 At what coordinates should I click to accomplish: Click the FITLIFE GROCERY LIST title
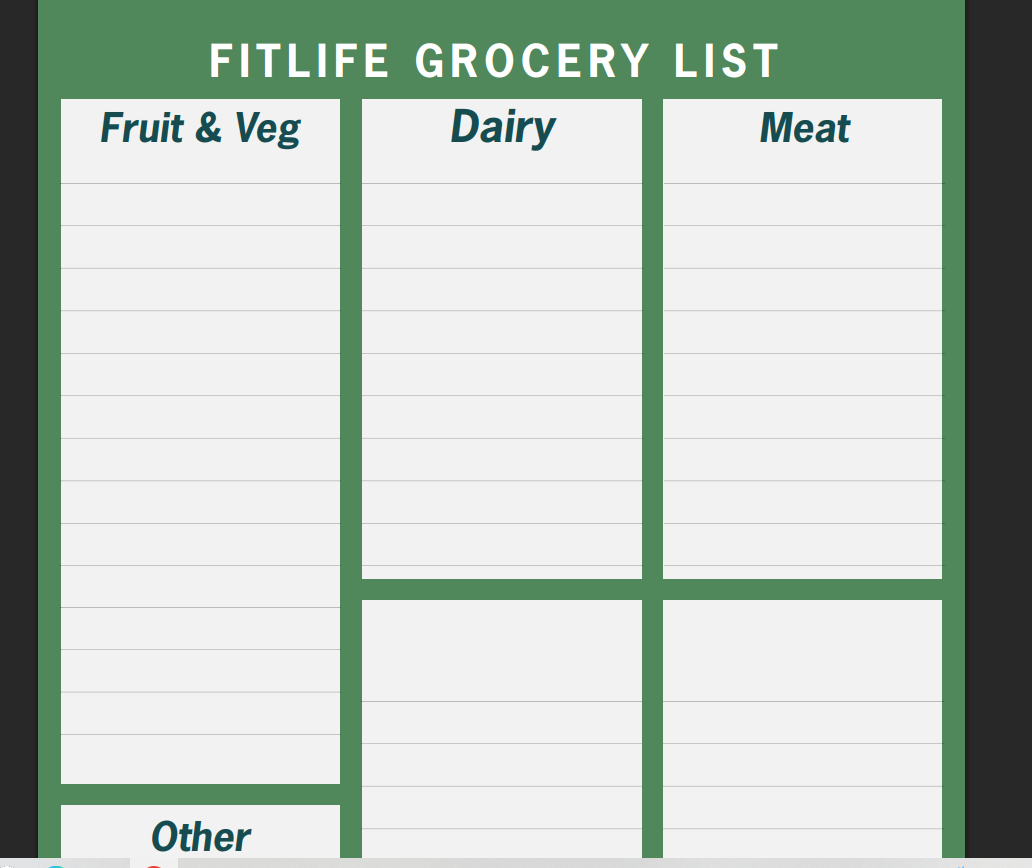494,61
